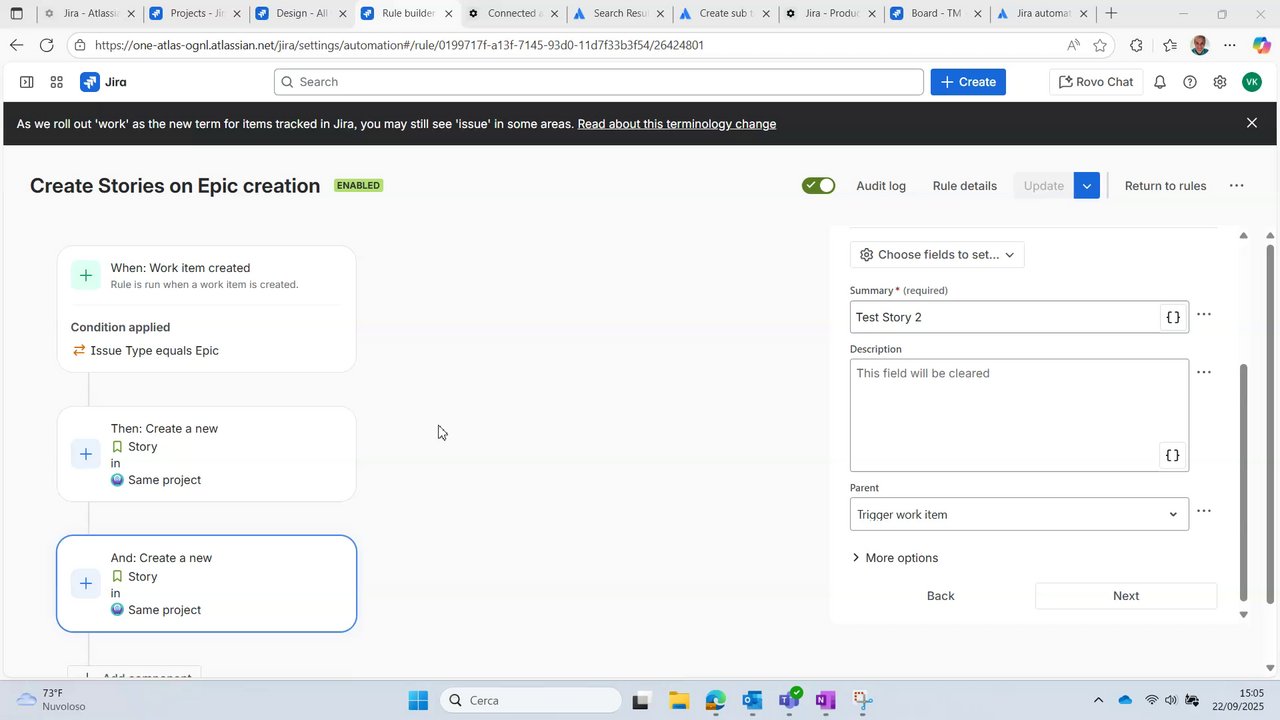Open browser extensions icon
The image size is (1280, 720).
click(1136, 45)
